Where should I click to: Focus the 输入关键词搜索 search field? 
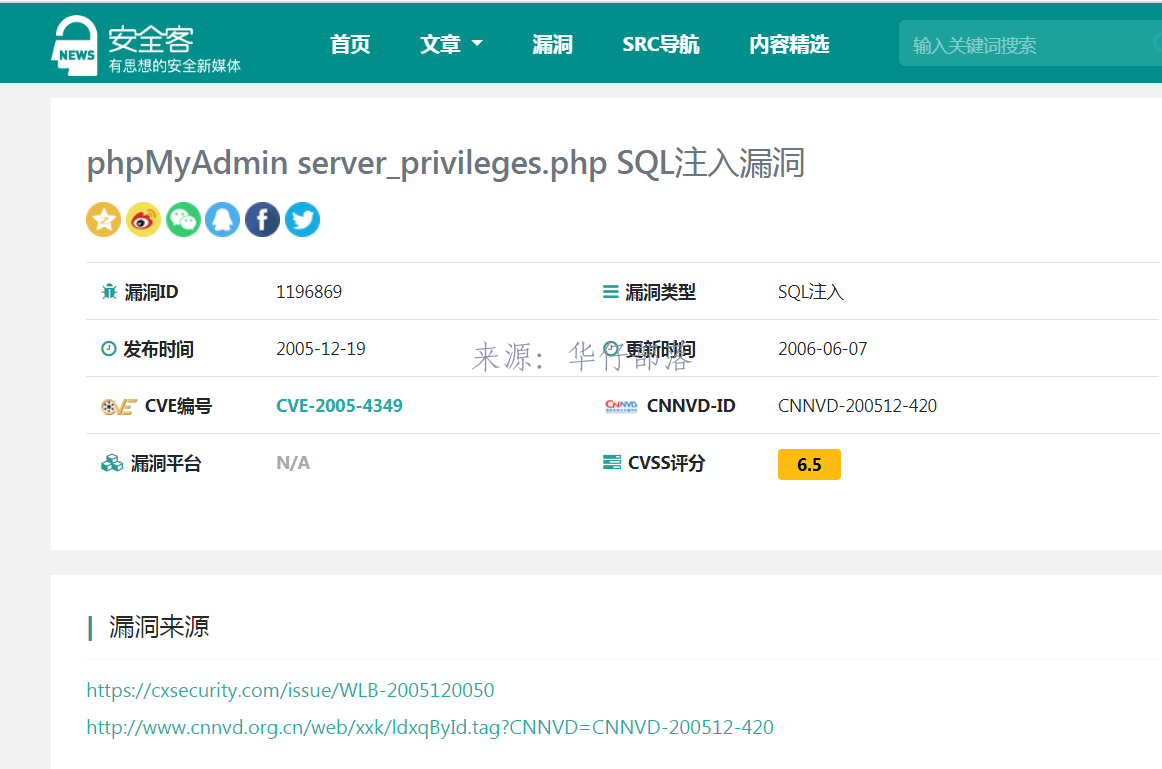(x=1030, y=44)
